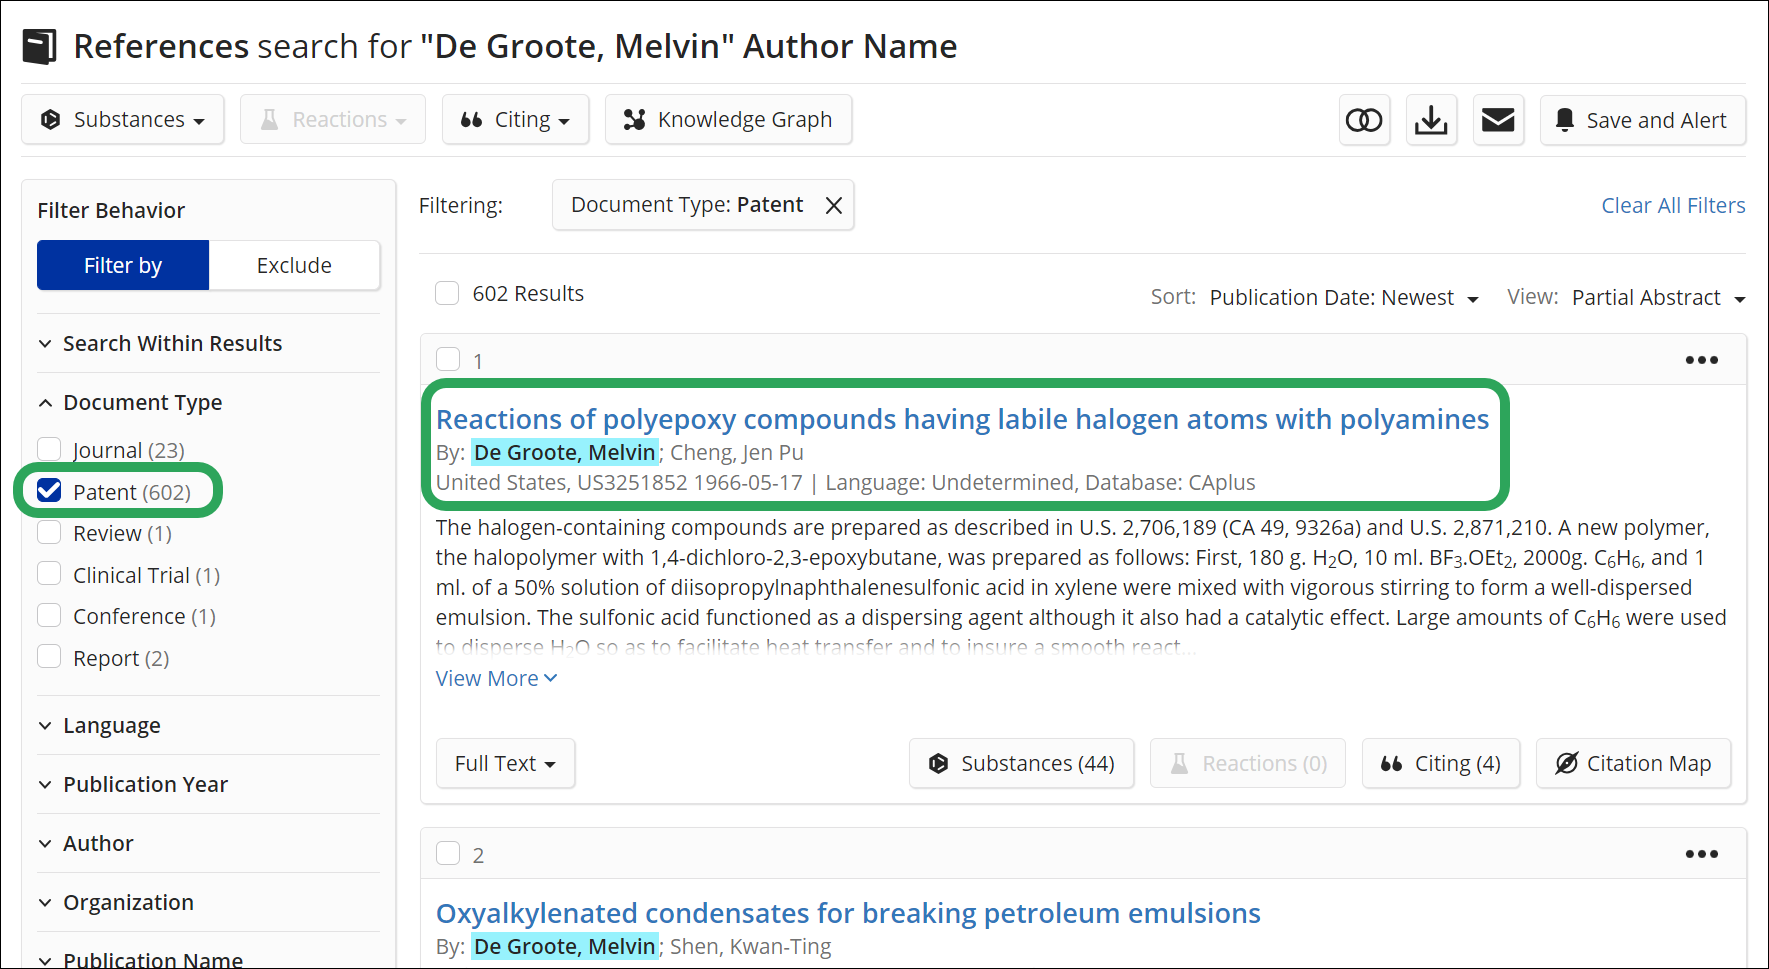Open the Knowledge Graph view
1769x969 pixels.
tap(728, 120)
